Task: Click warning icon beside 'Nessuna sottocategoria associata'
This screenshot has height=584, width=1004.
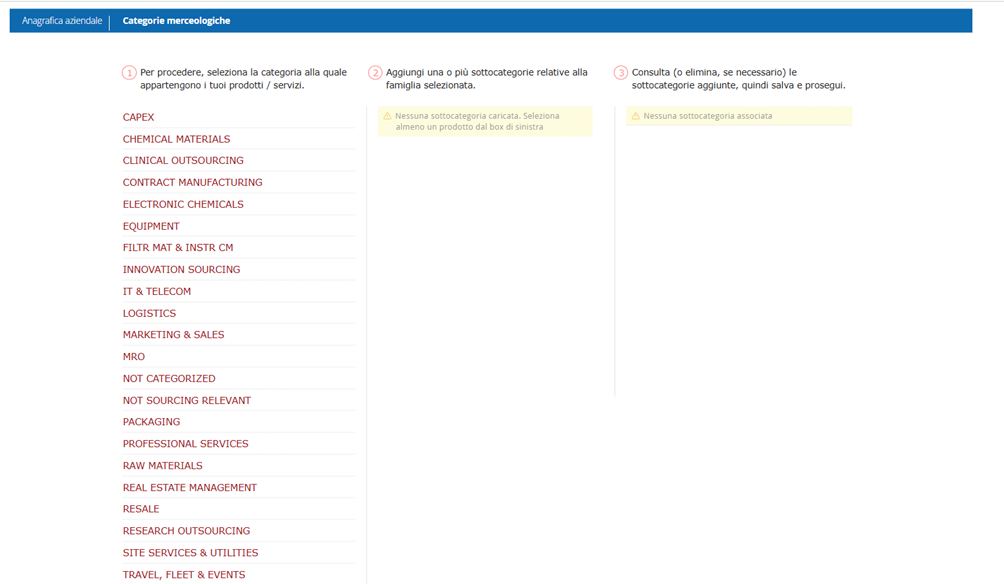Action: click(636, 116)
